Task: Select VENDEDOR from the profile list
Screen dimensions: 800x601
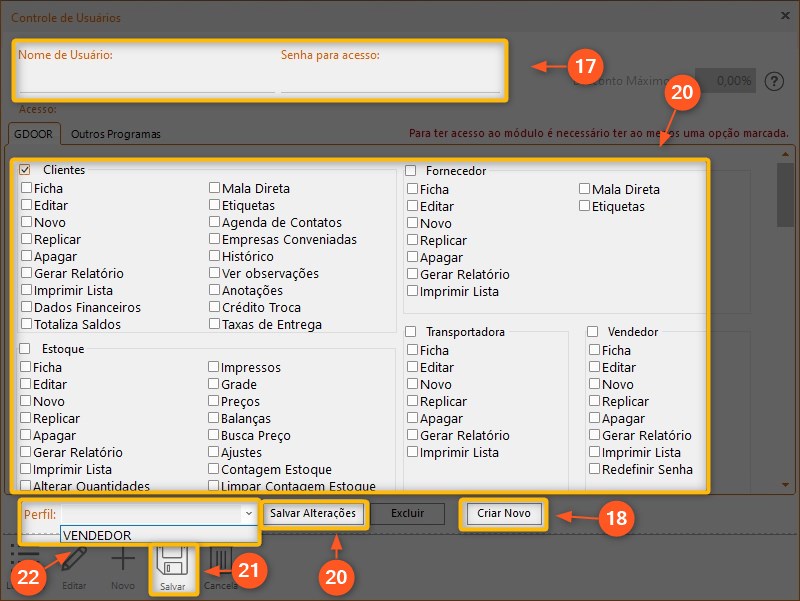Action: click(x=98, y=535)
